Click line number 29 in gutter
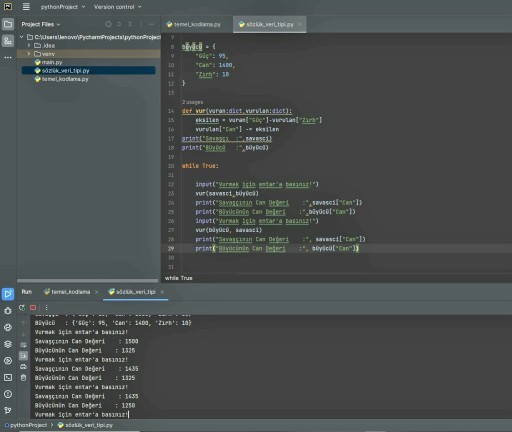The image size is (512, 432). (x=171, y=248)
